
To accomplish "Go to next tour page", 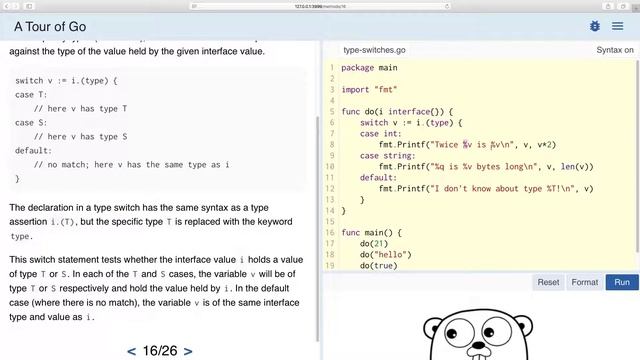I will 188,351.
